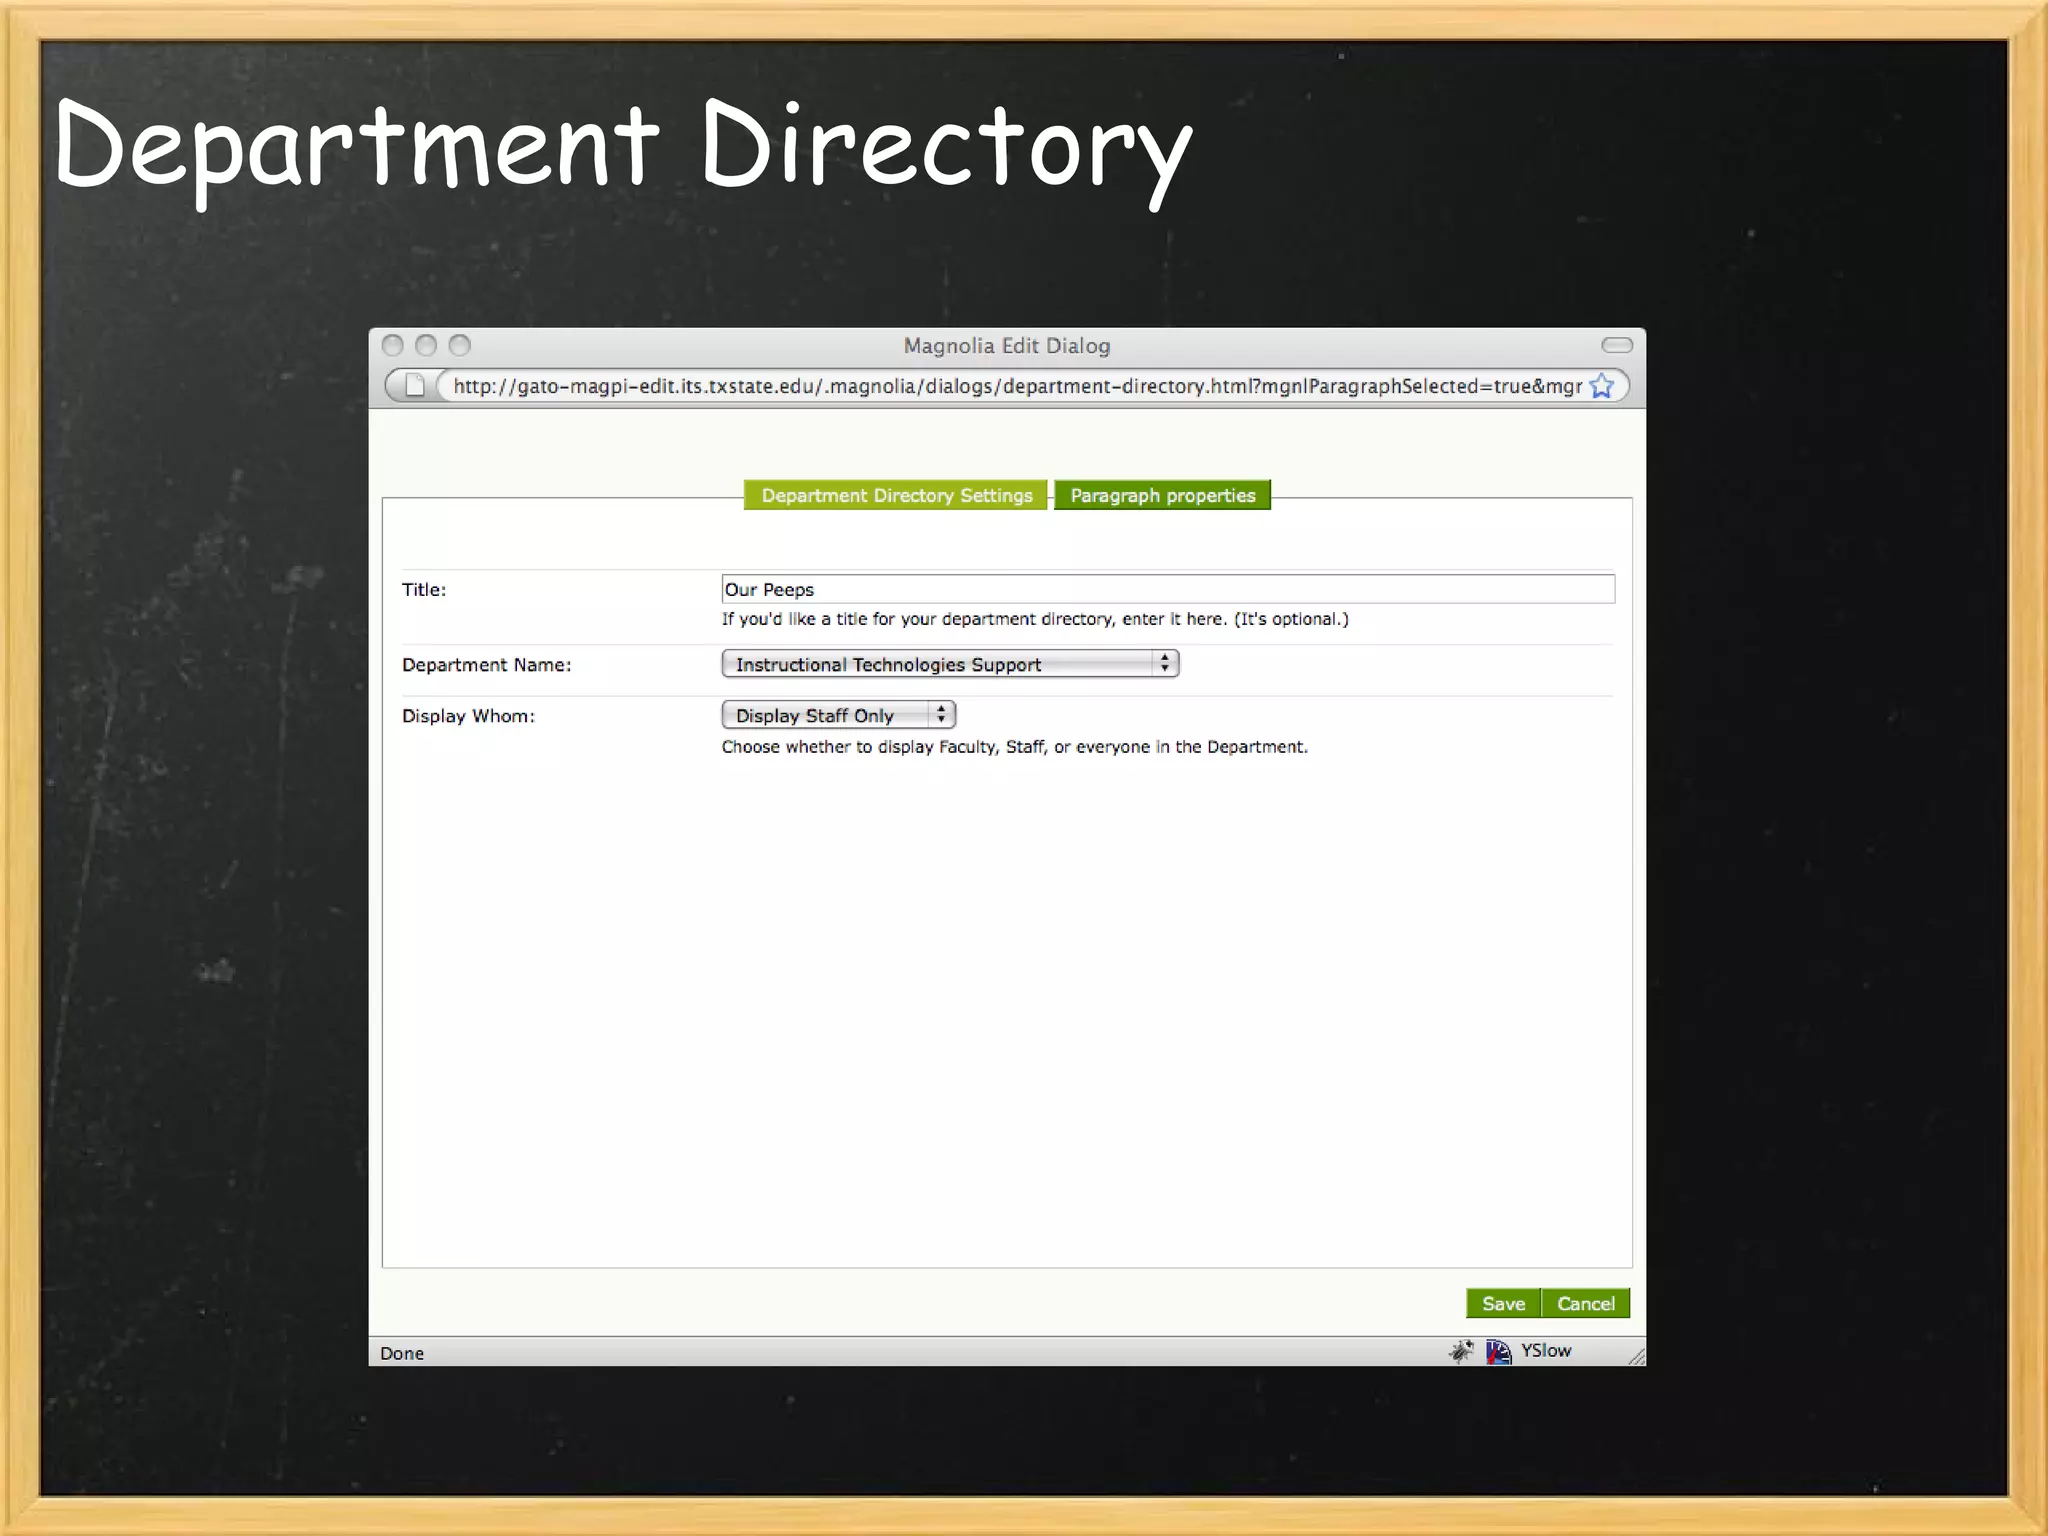The width and height of the screenshot is (2048, 1536).
Task: Click the optional title help text
Action: pyautogui.click(x=1035, y=619)
